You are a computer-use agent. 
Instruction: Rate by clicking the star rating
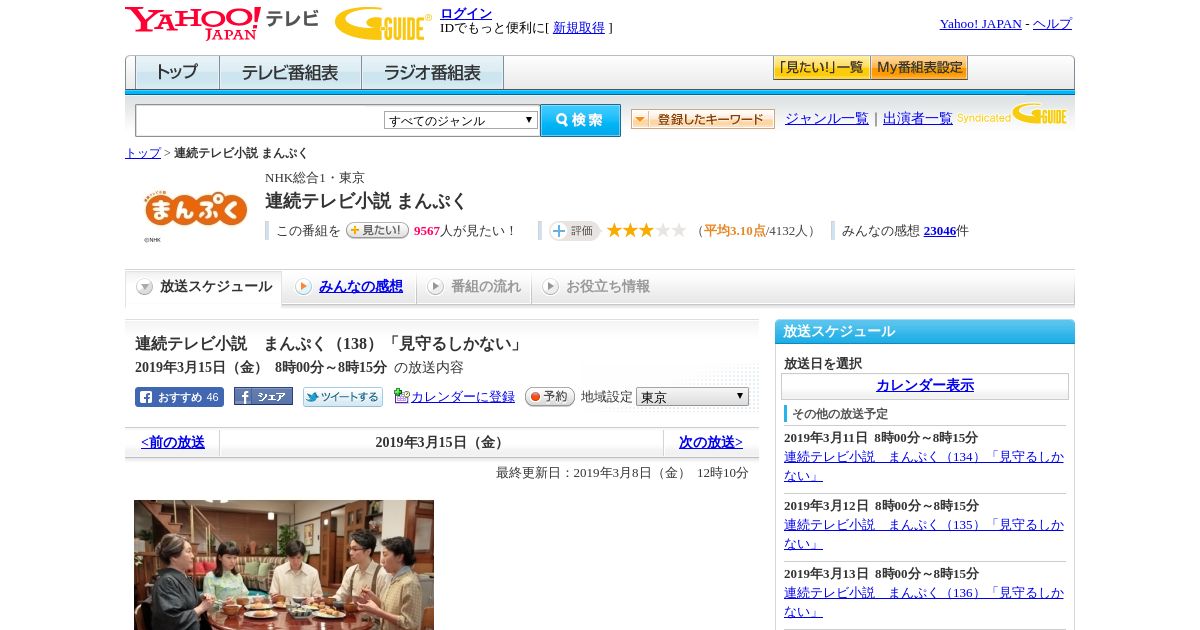click(x=646, y=230)
